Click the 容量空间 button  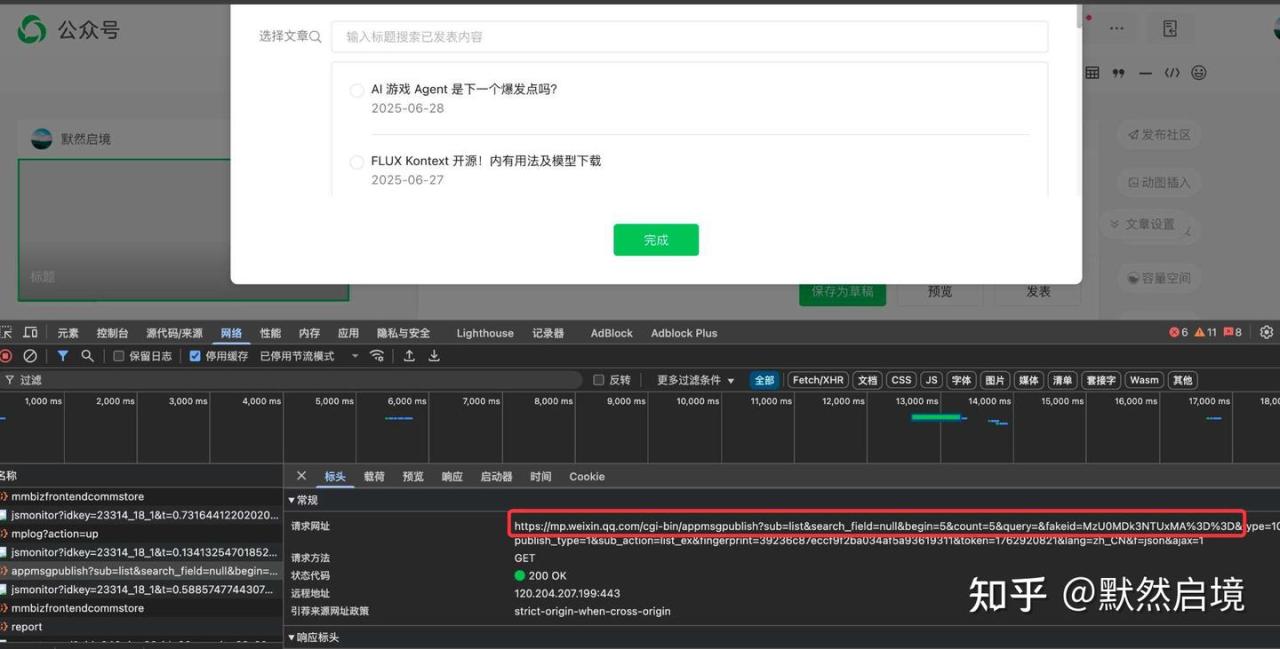coord(1158,278)
